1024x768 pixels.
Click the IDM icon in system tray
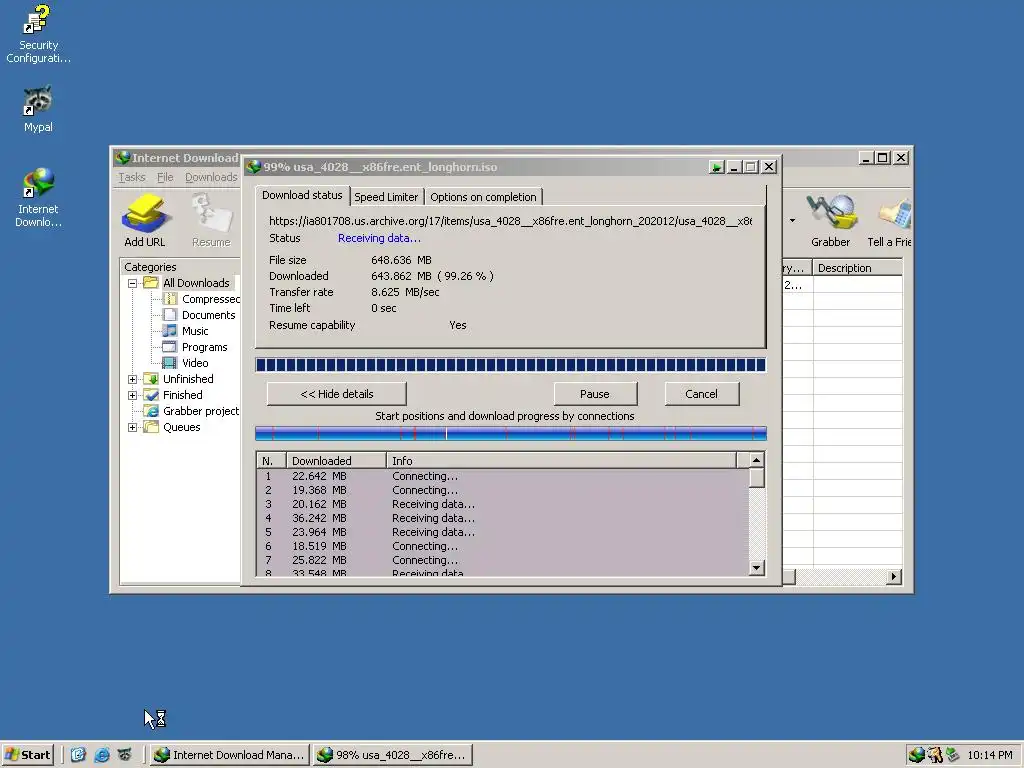916,755
